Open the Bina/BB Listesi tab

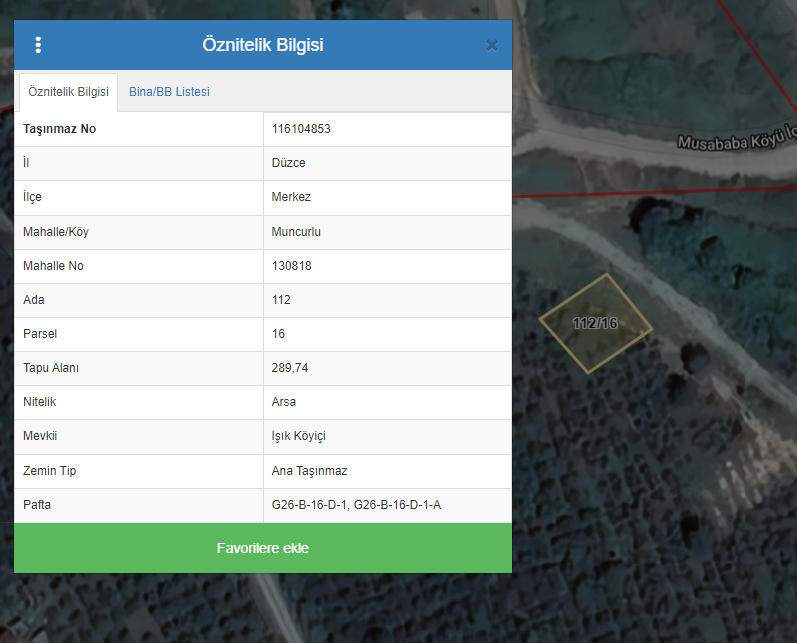[169, 92]
